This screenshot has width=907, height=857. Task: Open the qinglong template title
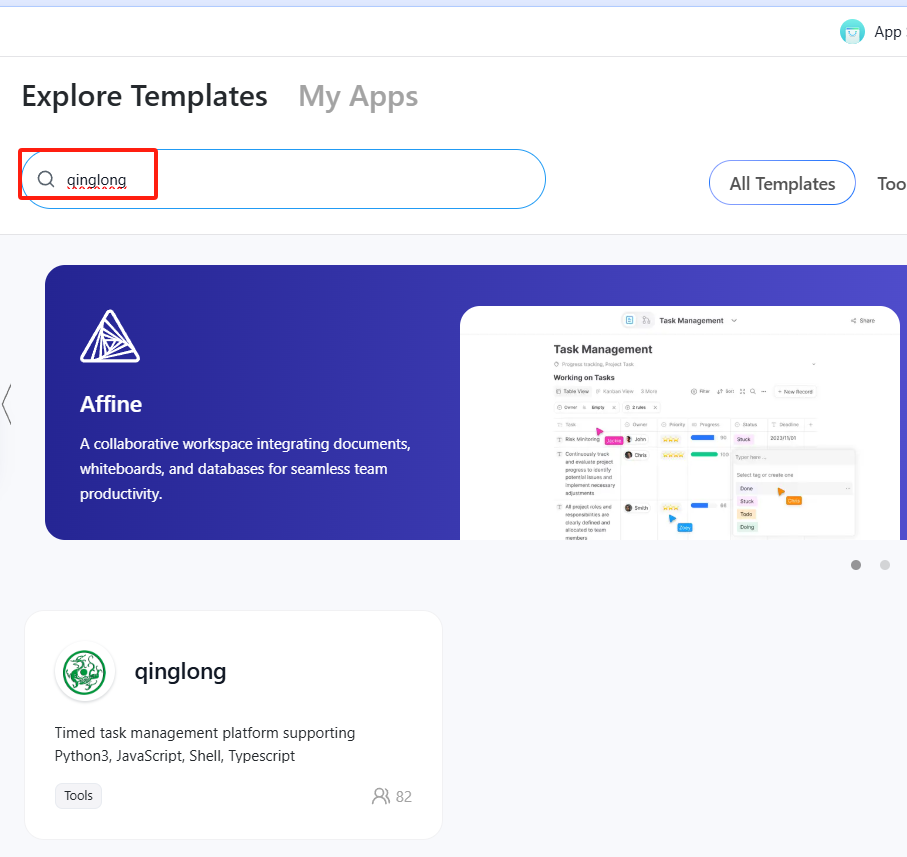pos(181,671)
